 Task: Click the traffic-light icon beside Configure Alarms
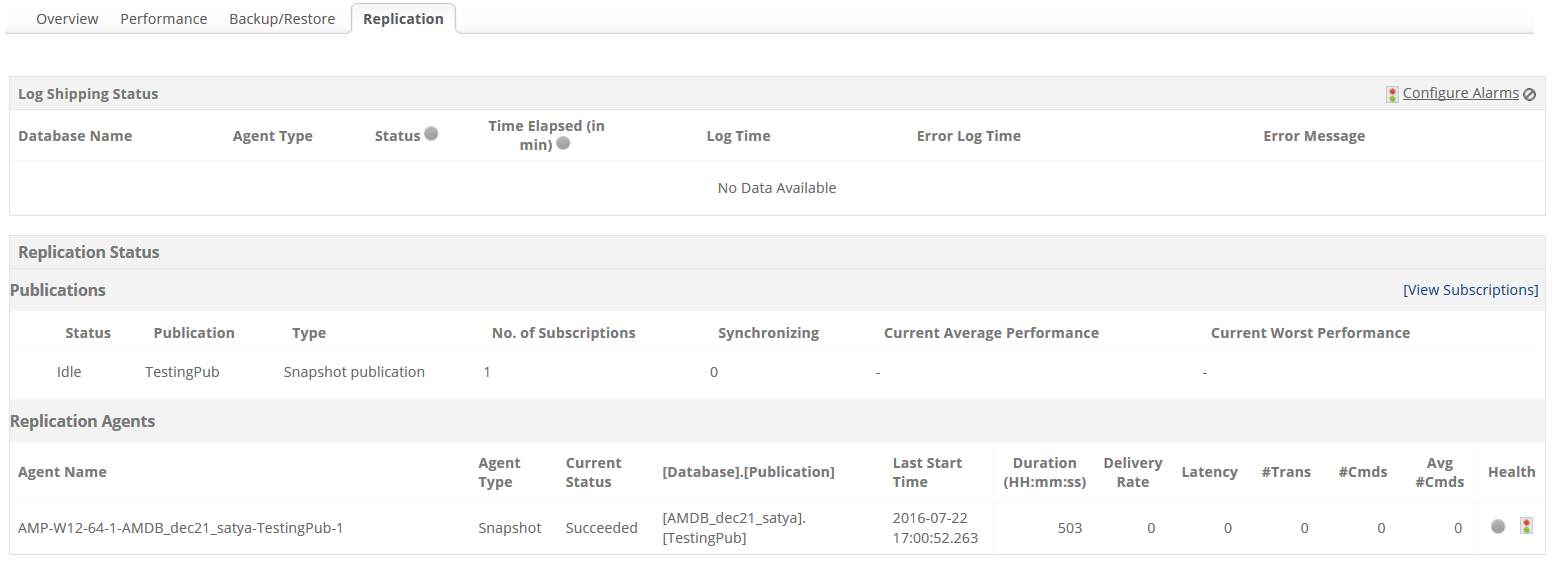click(1392, 94)
